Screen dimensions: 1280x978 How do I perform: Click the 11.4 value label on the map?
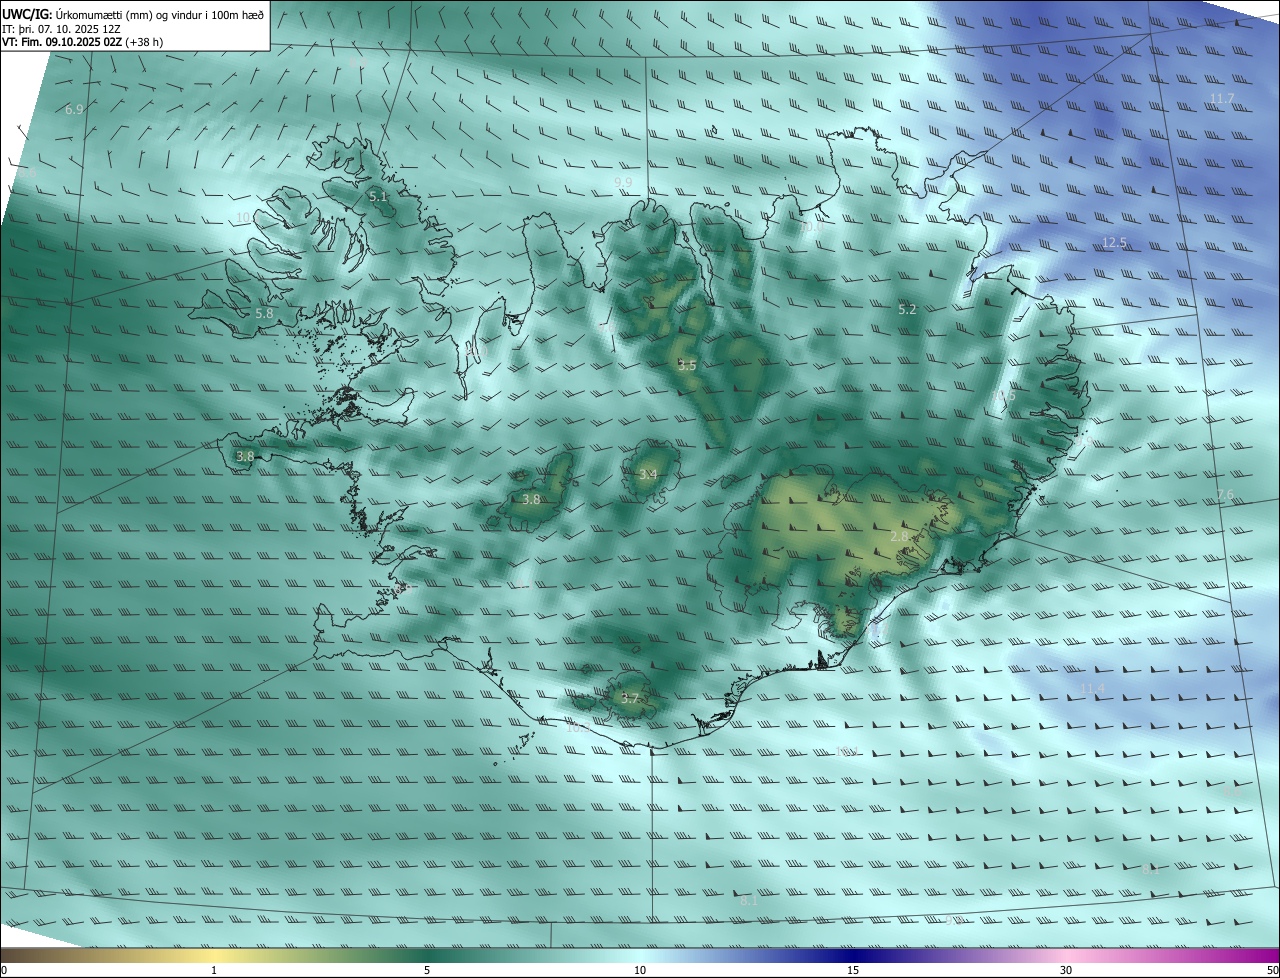[1092, 688]
